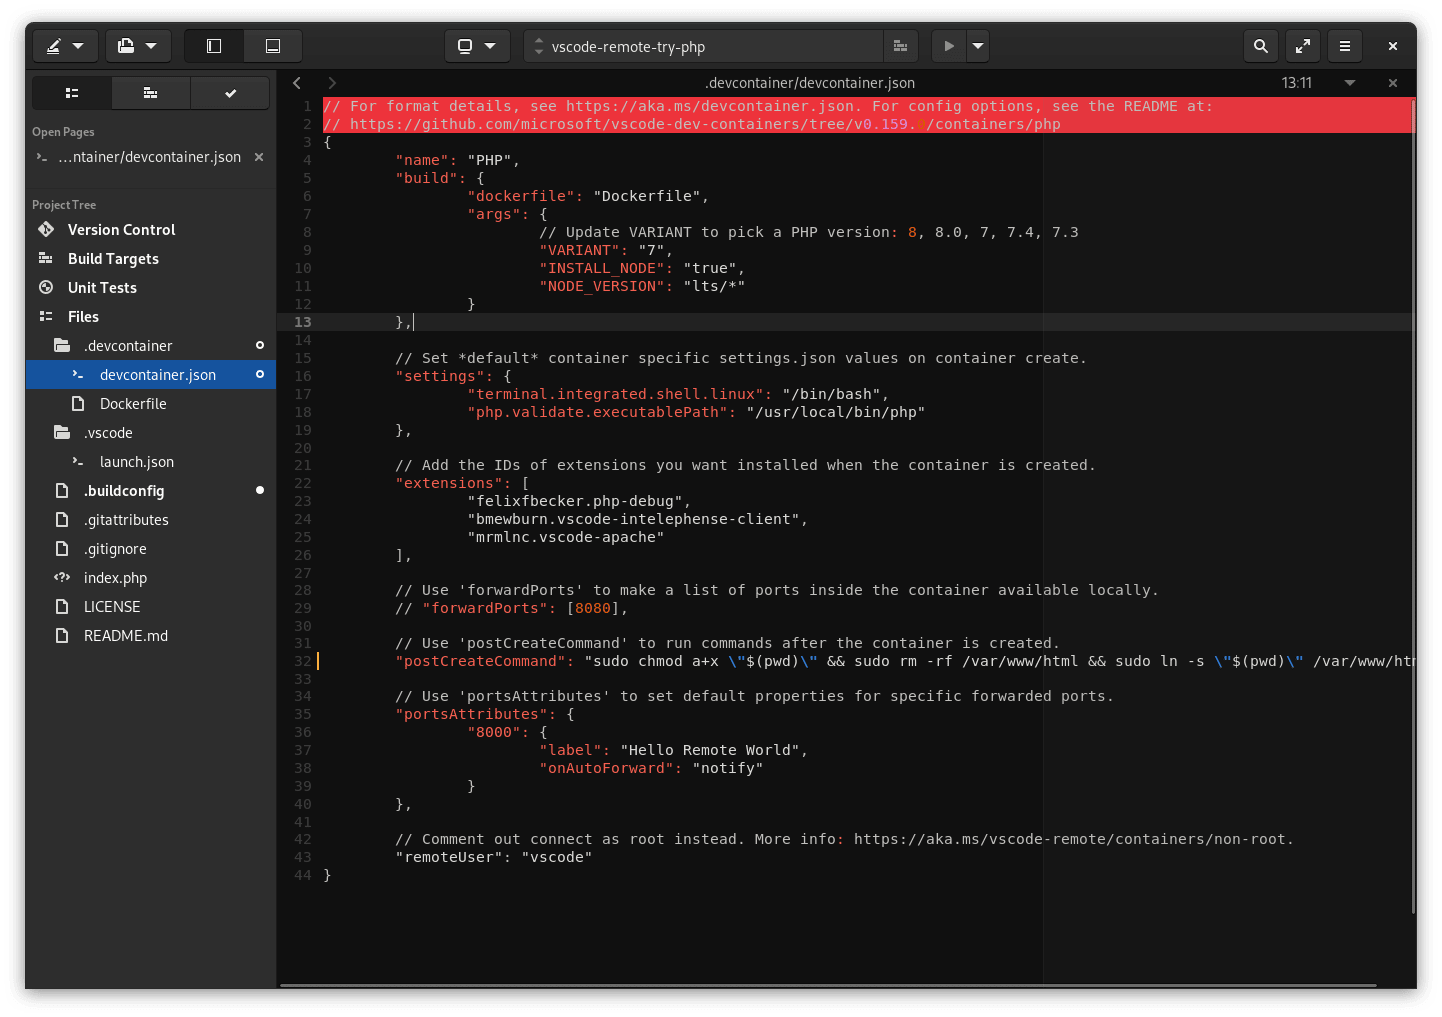
Task: Enter fullscreen using the expand-arrows icon
Action: point(1303,46)
